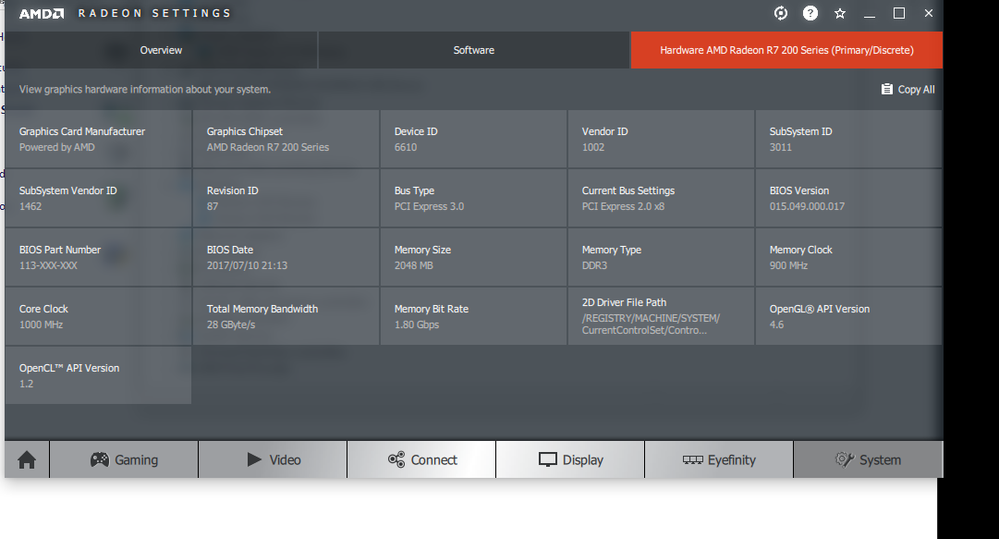Screen dimensions: 999x539
Task: Select the Graphics Chipset tile
Action: (x=286, y=139)
